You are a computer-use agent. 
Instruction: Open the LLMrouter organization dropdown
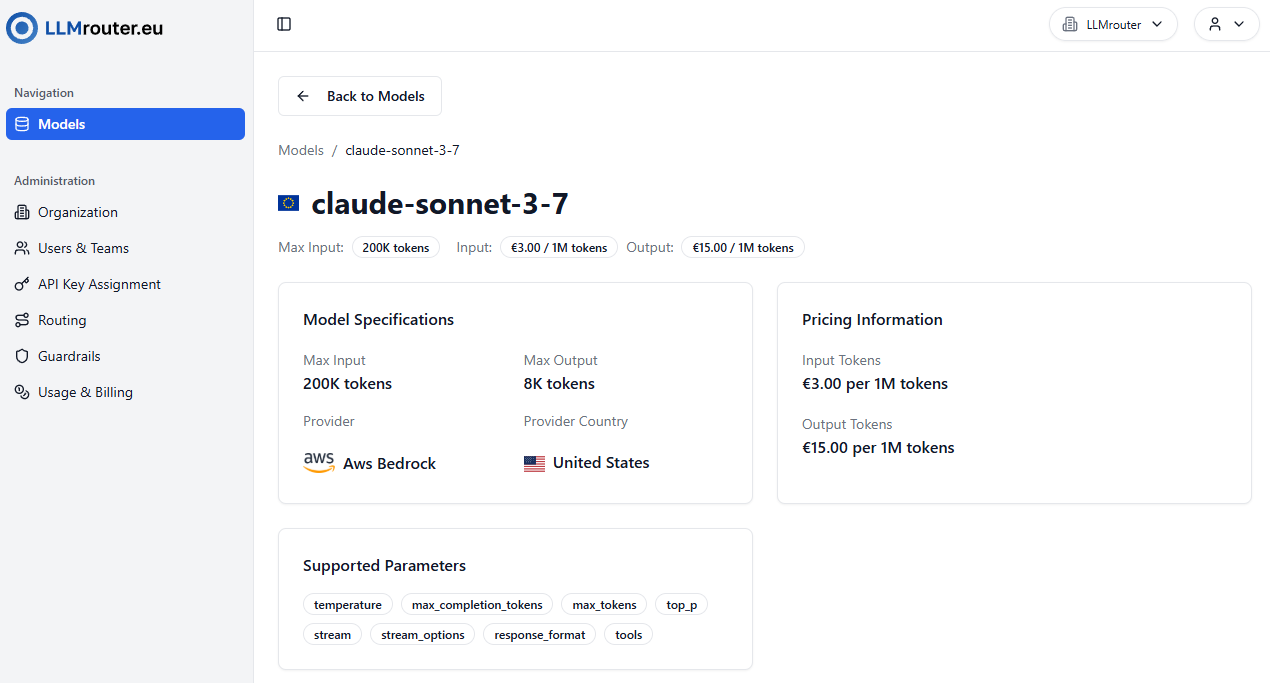tap(1113, 24)
